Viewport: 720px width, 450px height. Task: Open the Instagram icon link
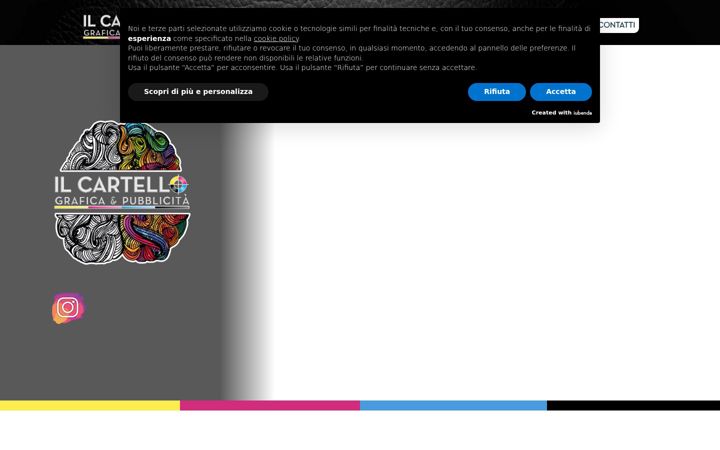coord(68,308)
